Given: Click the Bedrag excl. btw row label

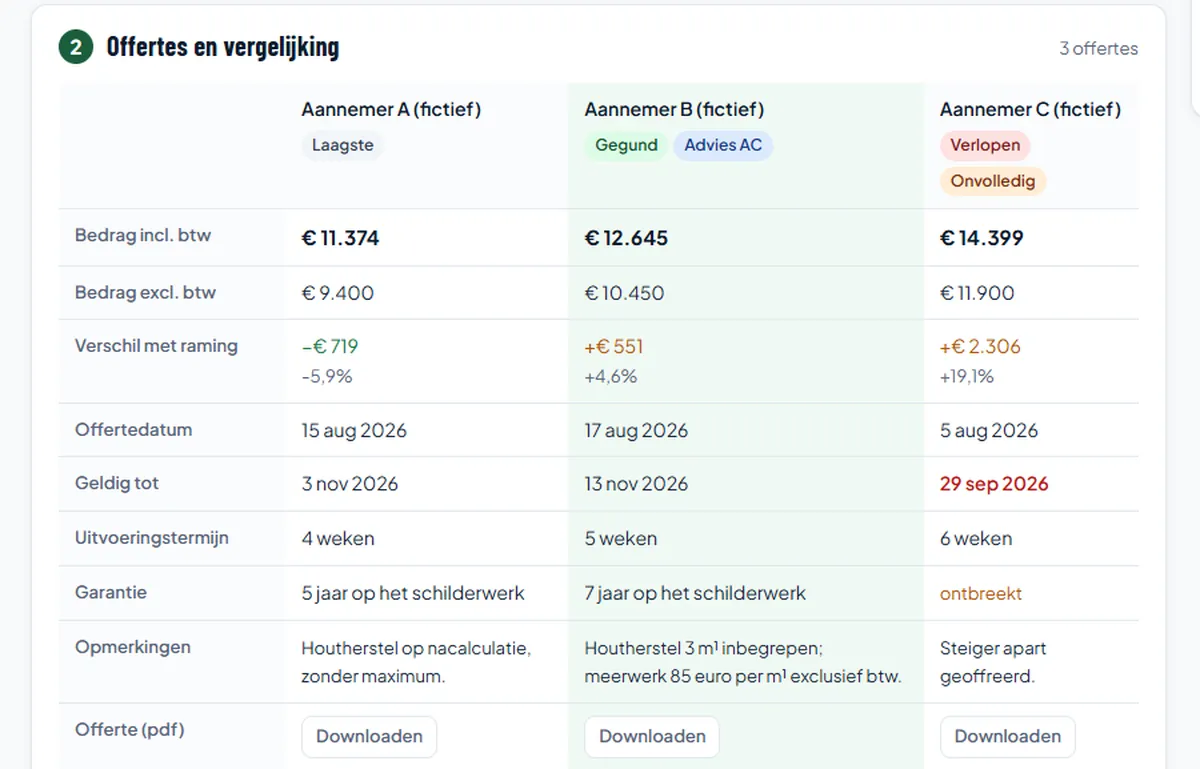Looking at the screenshot, I should 145,293.
